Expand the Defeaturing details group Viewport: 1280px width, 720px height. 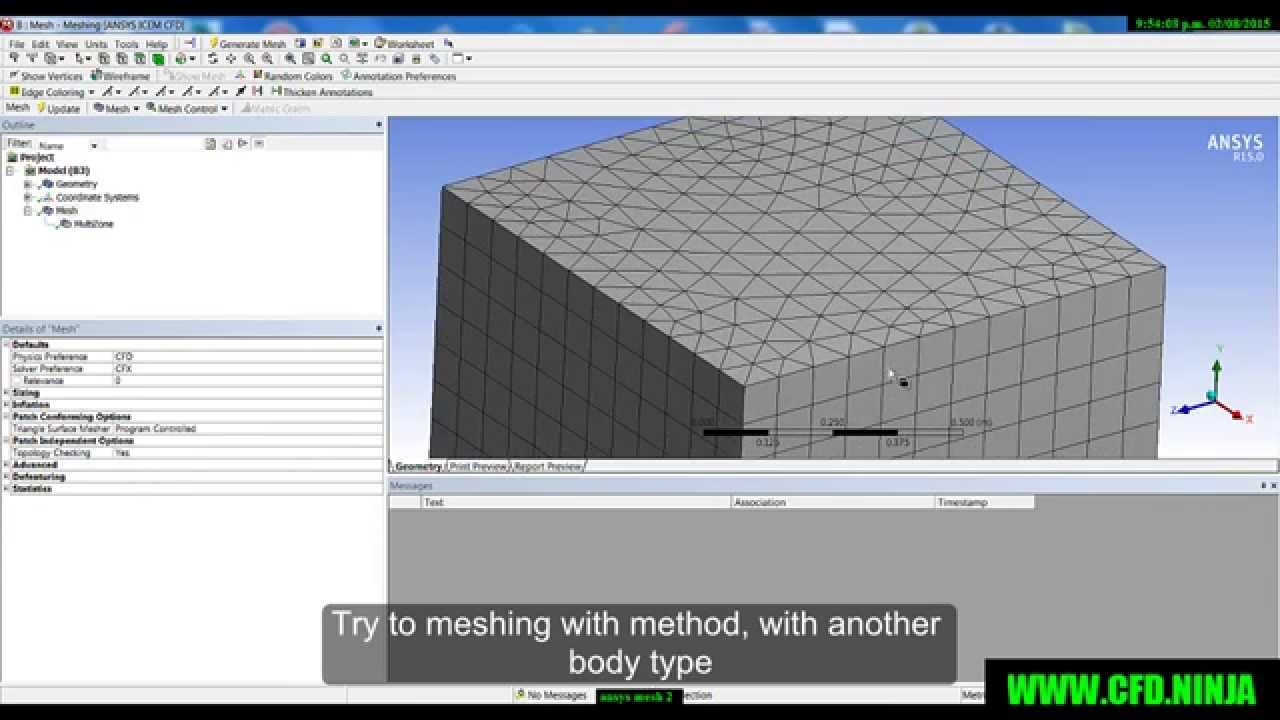pos(6,477)
